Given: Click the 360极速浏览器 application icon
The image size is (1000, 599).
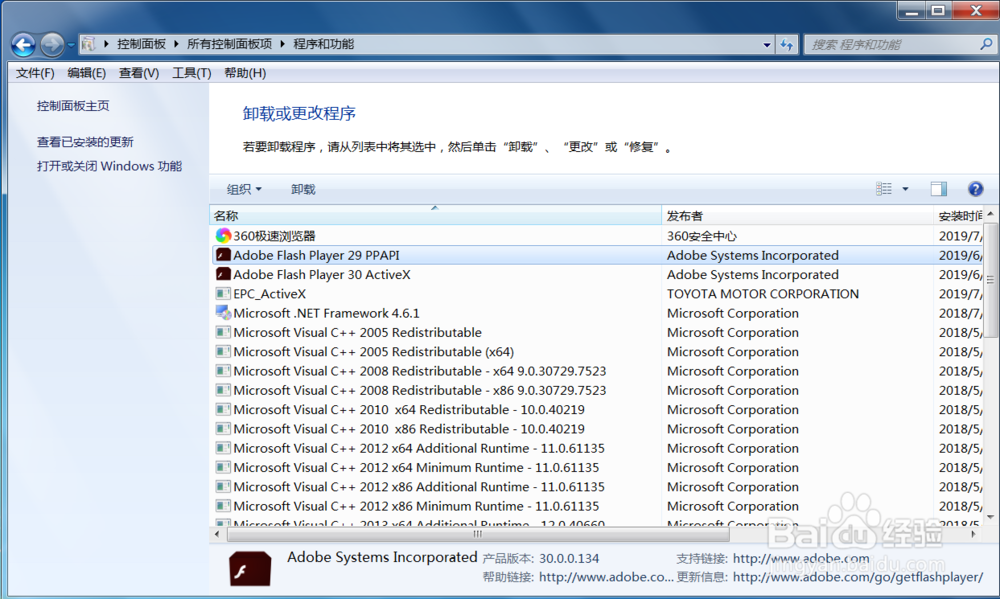Looking at the screenshot, I should tap(222, 235).
